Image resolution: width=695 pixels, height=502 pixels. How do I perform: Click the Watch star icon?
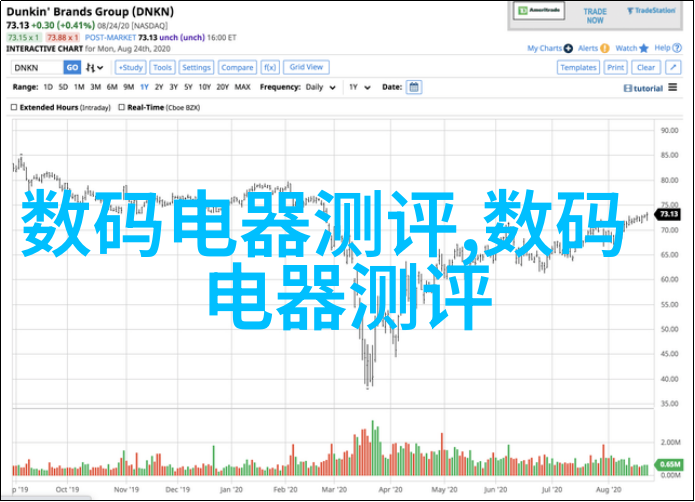coord(644,48)
